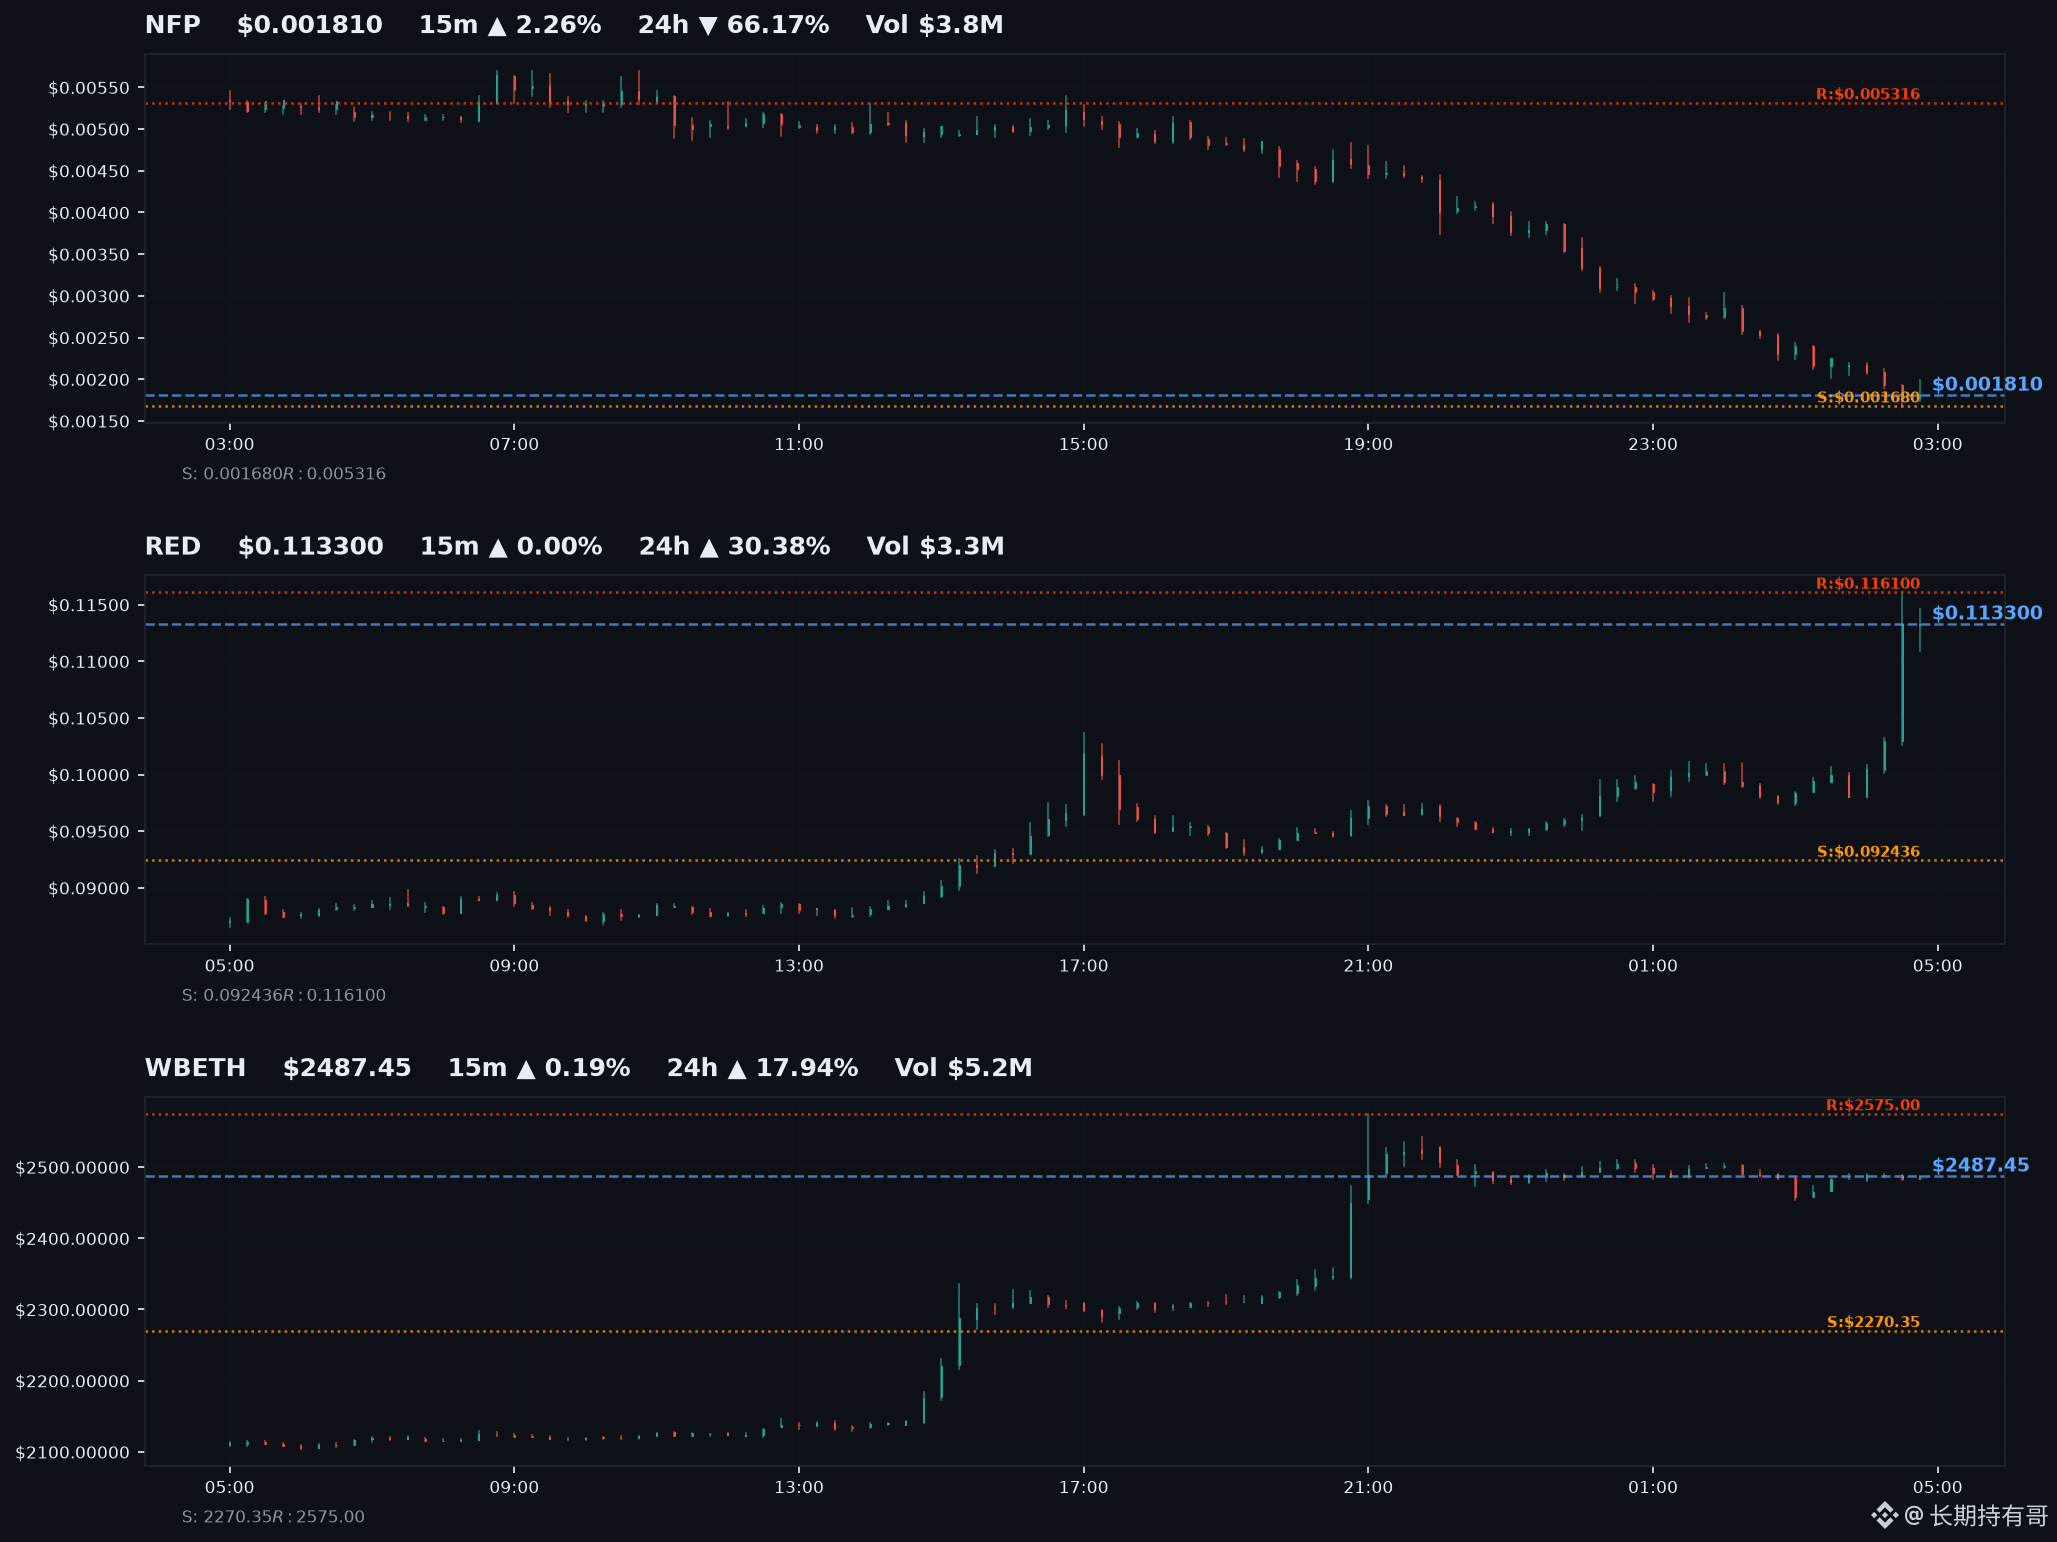Select the $0.00450 y-axis tick label
The height and width of the screenshot is (1542, 2057).
[89, 171]
